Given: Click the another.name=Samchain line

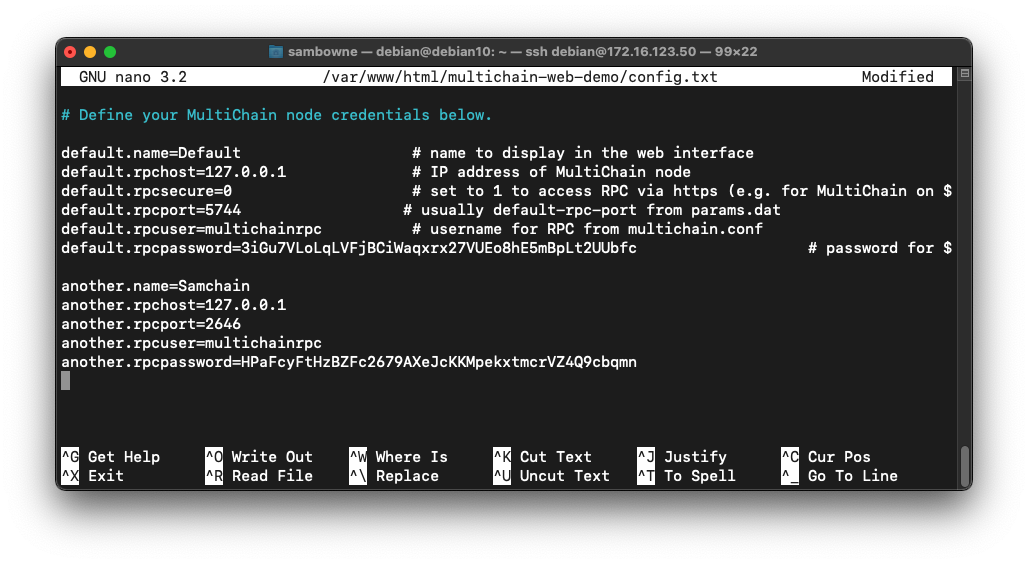Looking at the screenshot, I should pos(155,286).
